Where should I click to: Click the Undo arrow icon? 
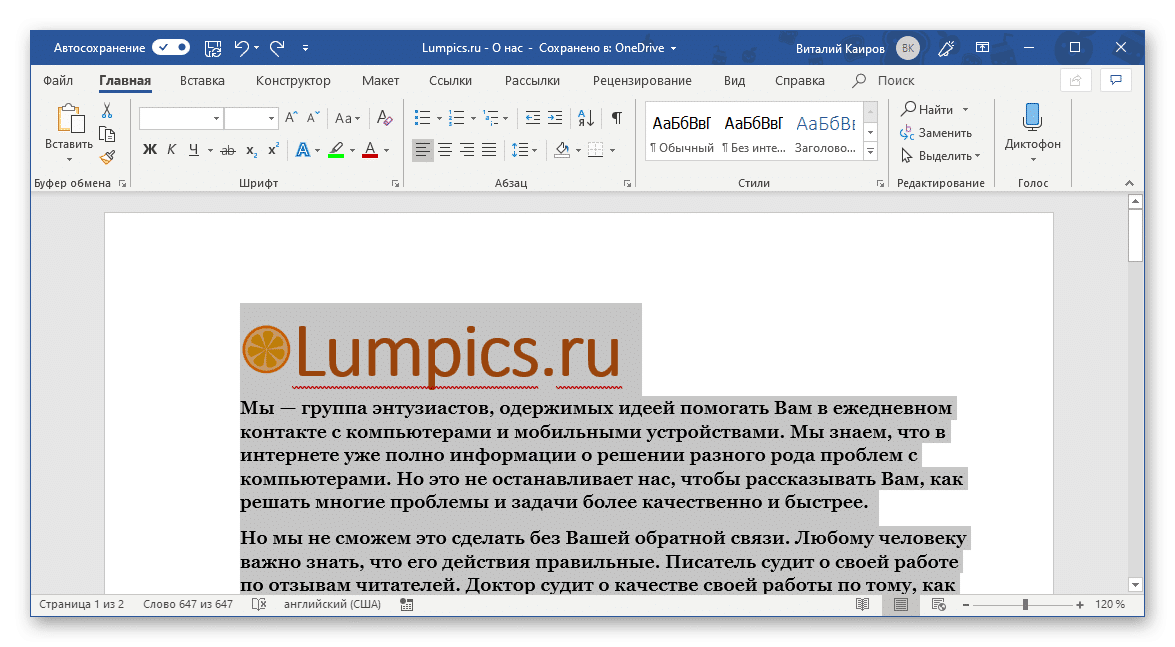tap(241, 47)
